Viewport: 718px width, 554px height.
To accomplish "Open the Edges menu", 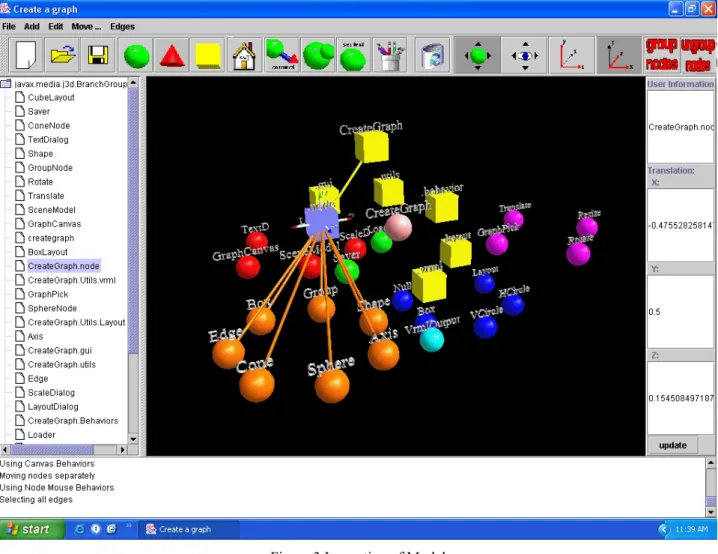I will [x=122, y=27].
